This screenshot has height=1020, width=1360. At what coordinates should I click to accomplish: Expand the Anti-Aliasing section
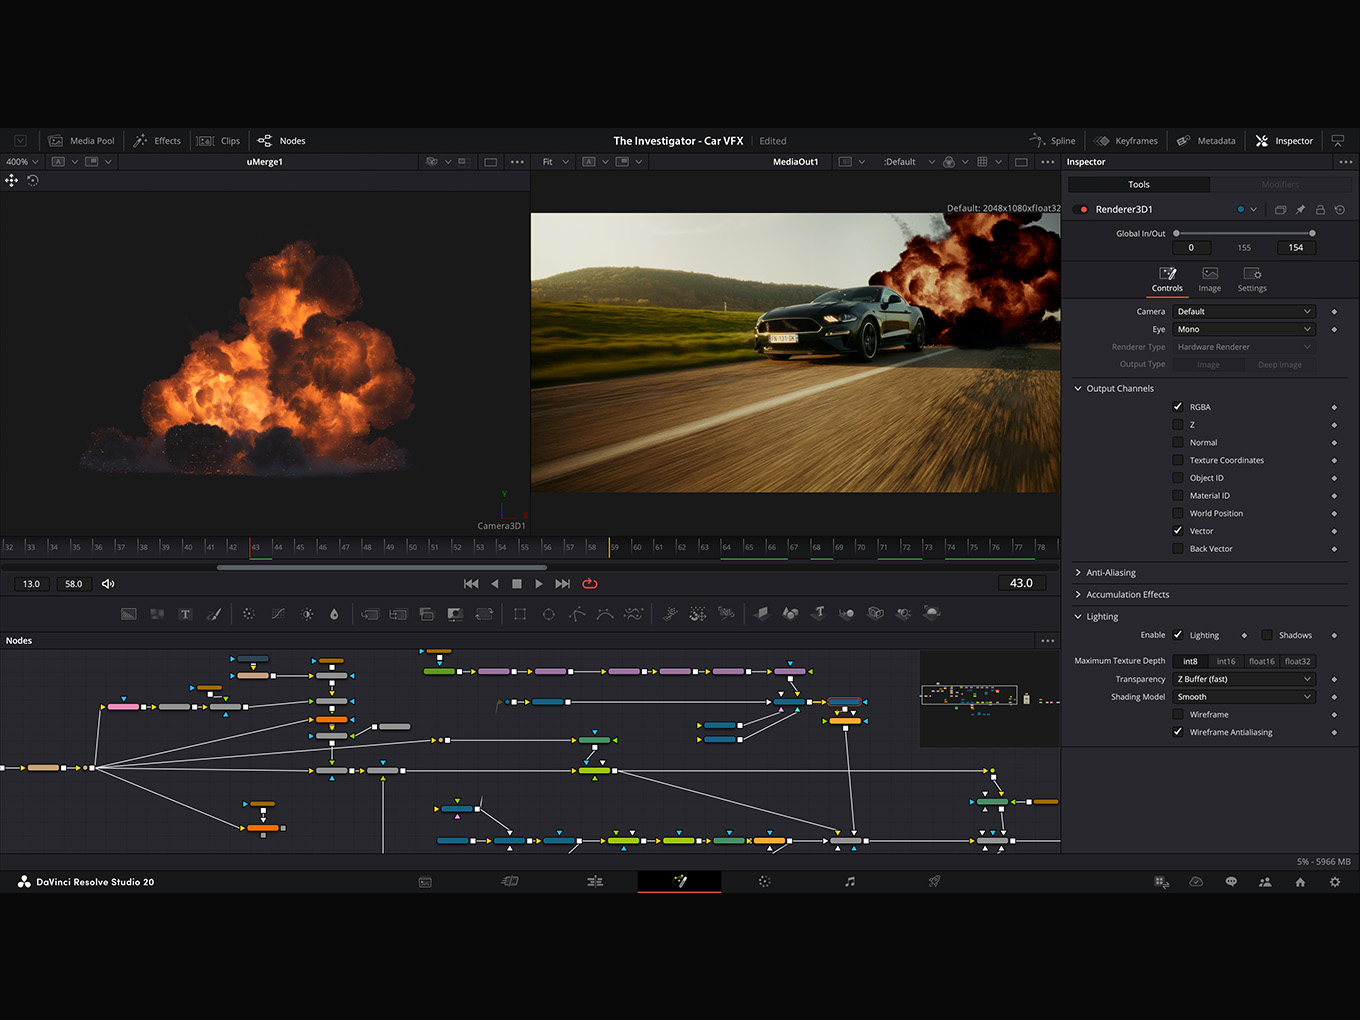pyautogui.click(x=1110, y=573)
